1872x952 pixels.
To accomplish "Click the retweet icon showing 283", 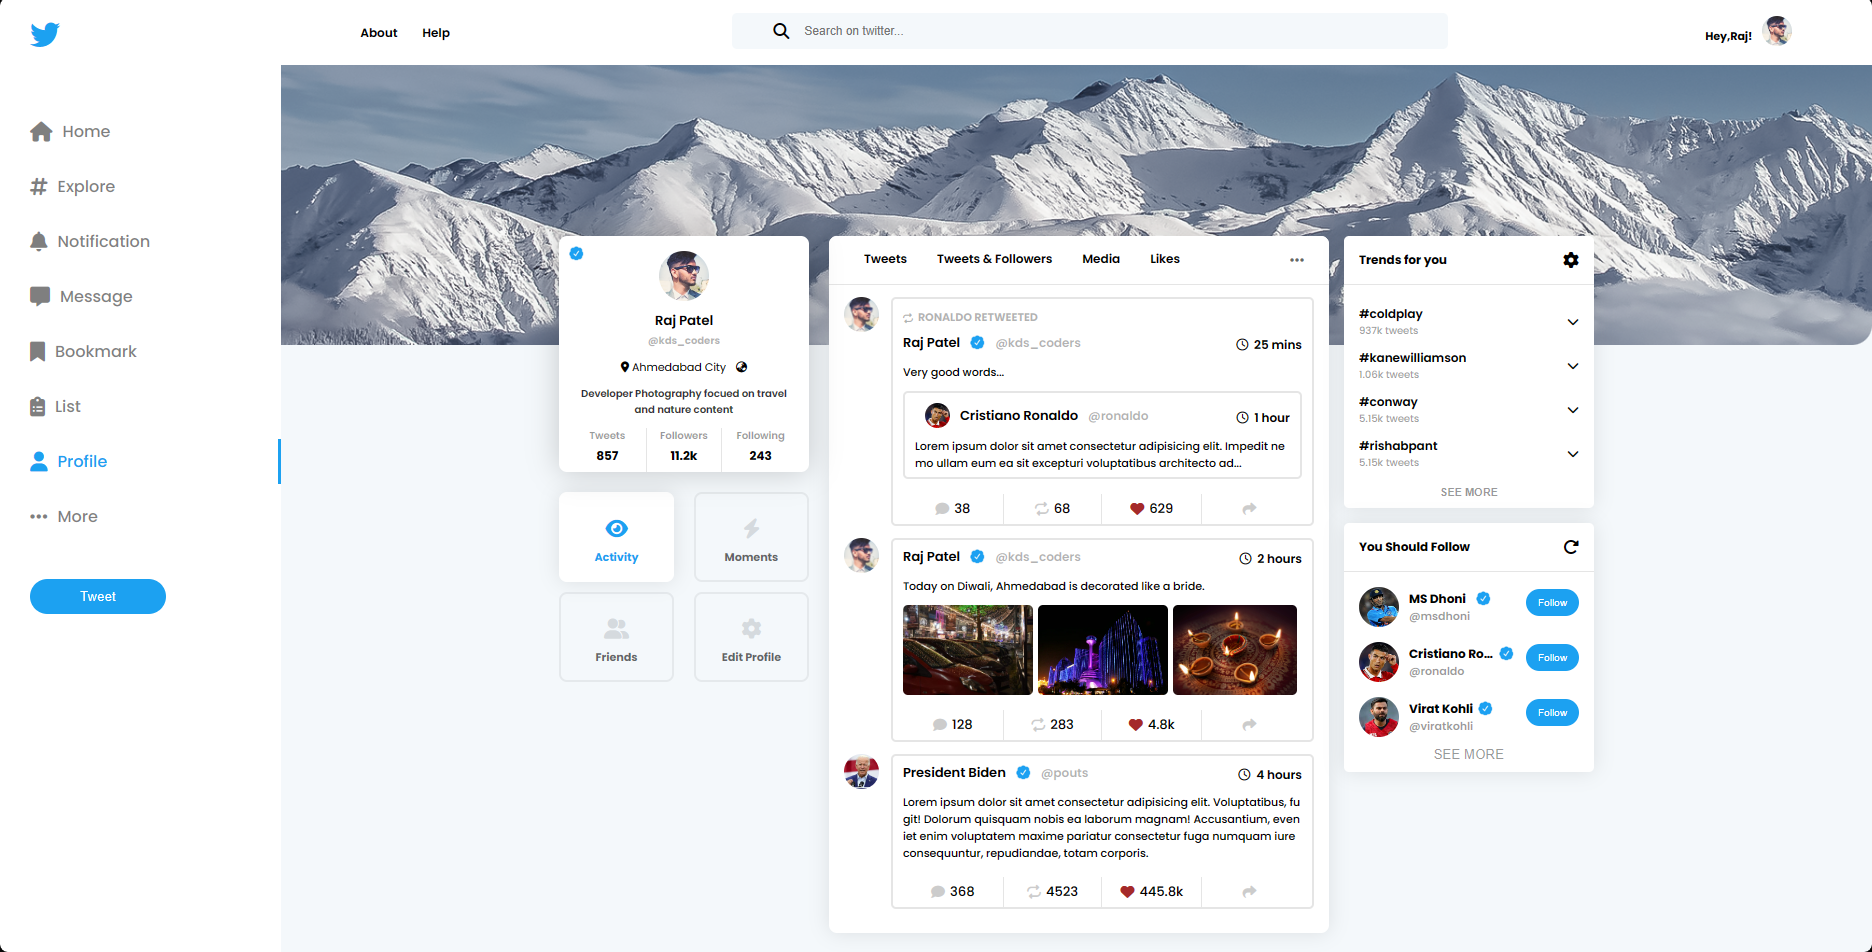I will point(1038,725).
